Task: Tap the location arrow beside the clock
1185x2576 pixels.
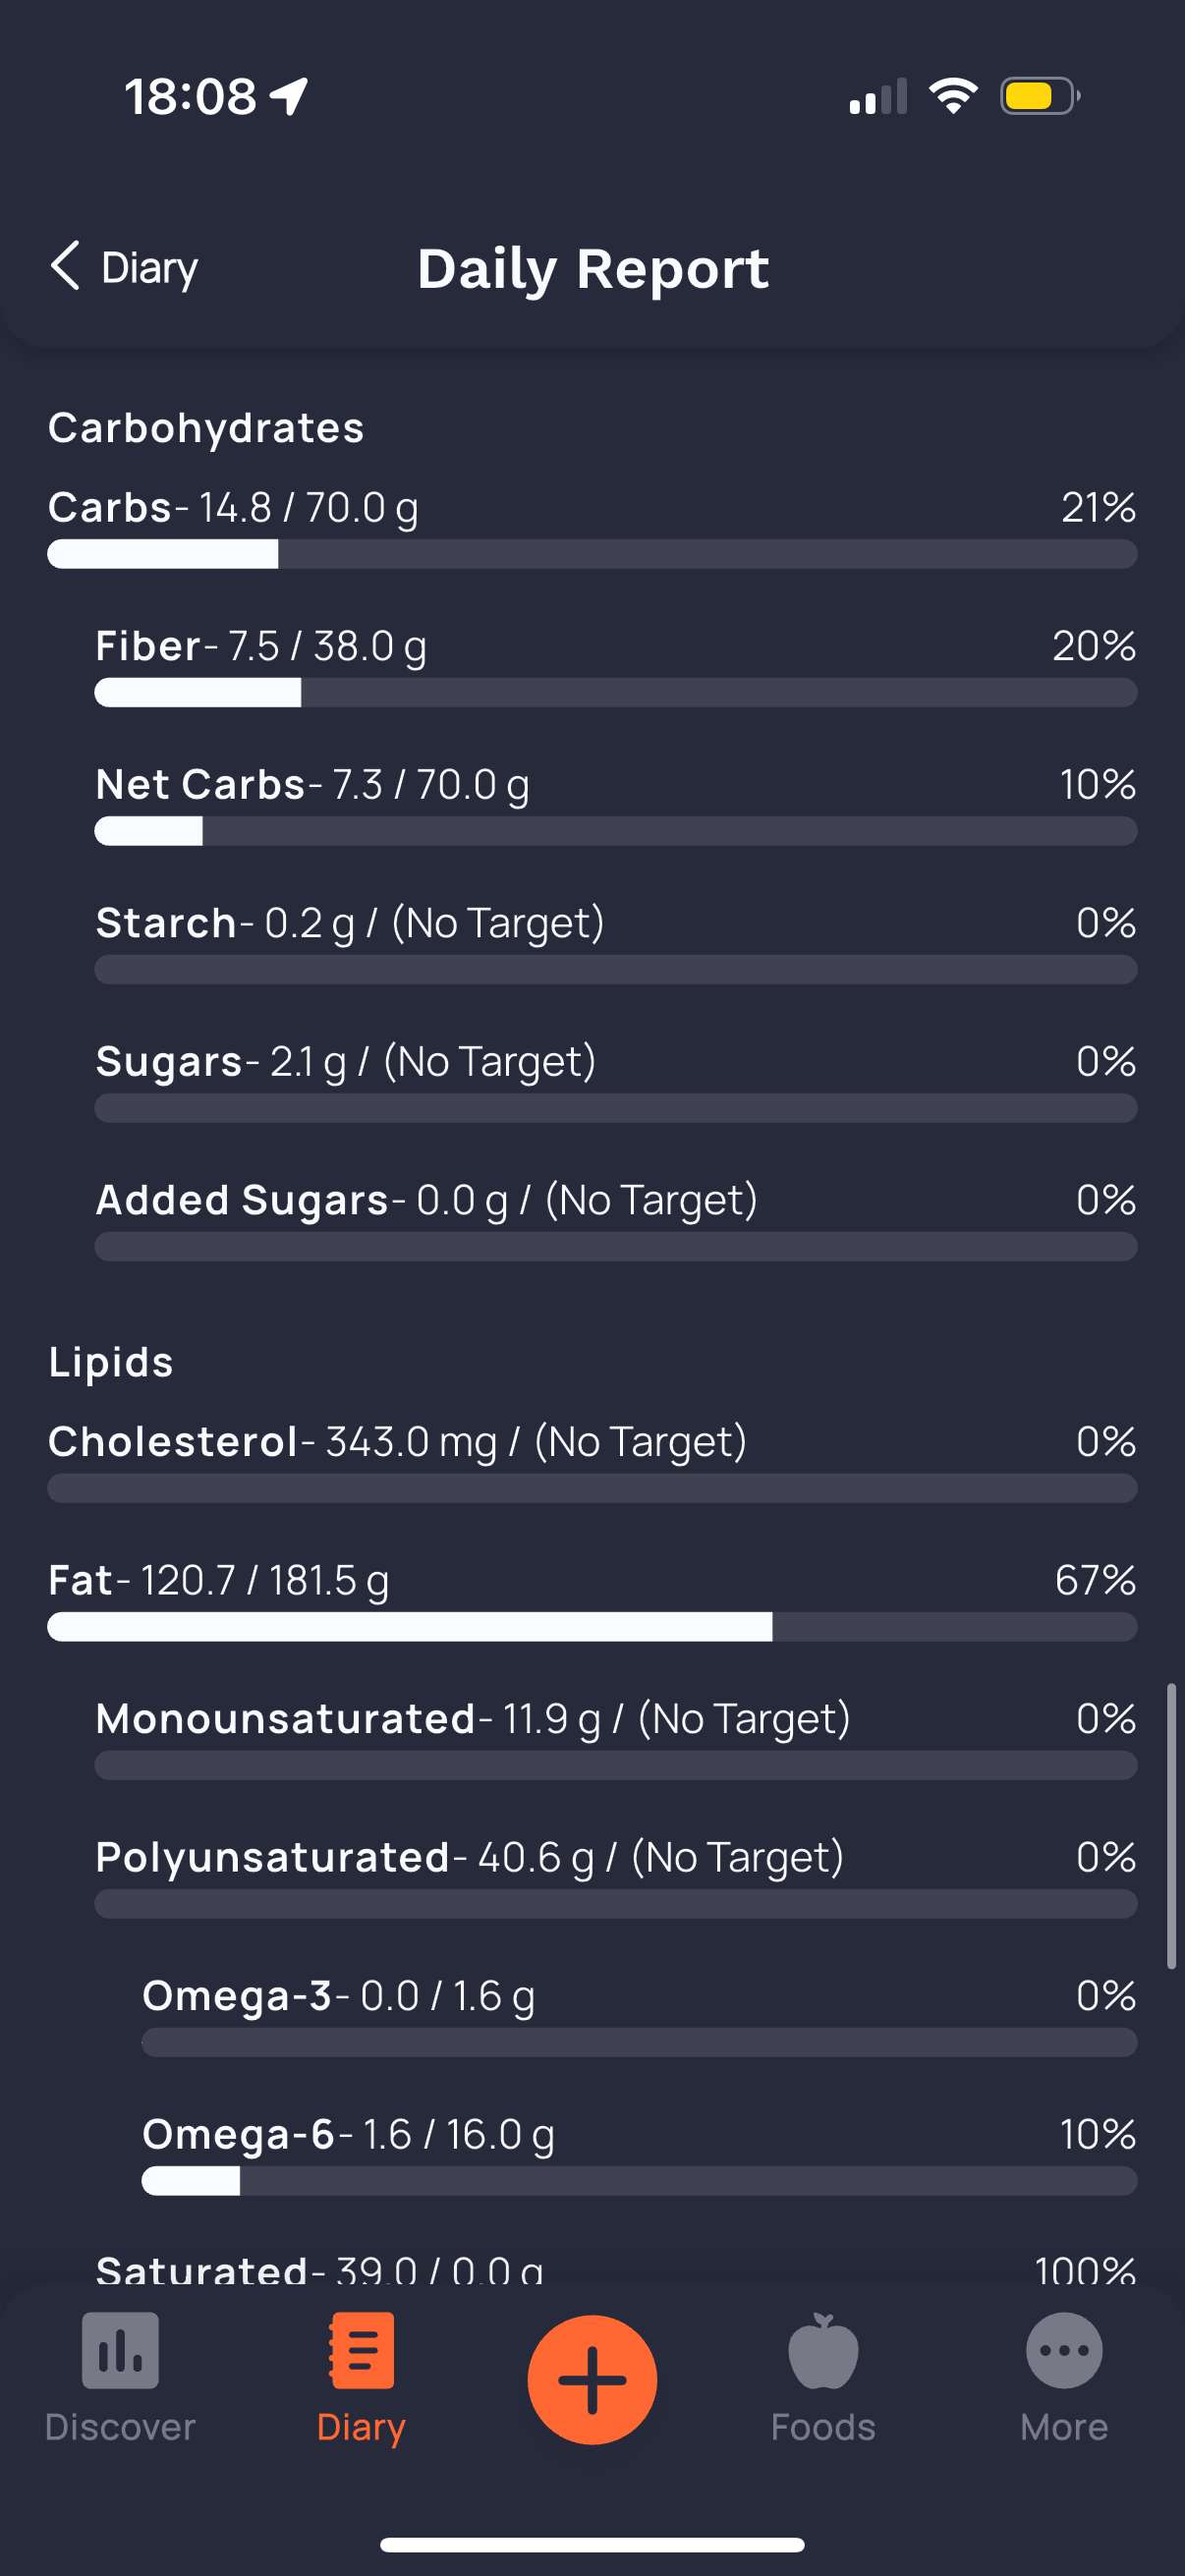Action: click(x=288, y=96)
